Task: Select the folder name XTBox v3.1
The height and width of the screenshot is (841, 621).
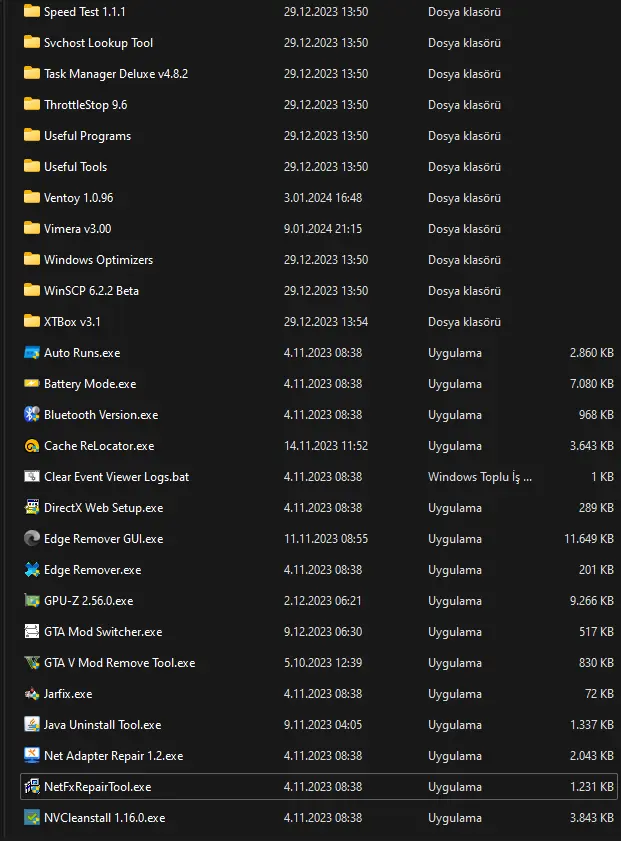Action: pos(72,322)
